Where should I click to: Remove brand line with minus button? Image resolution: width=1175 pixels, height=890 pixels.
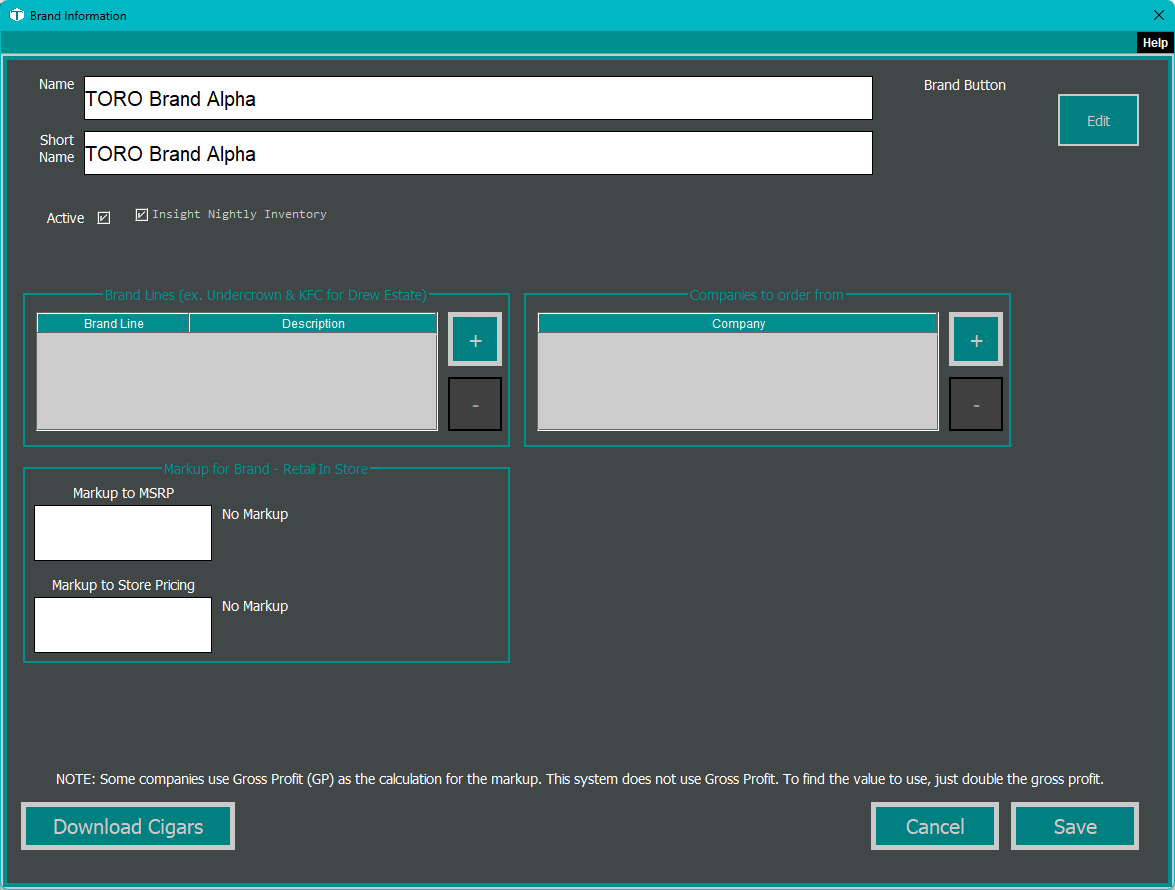click(474, 404)
